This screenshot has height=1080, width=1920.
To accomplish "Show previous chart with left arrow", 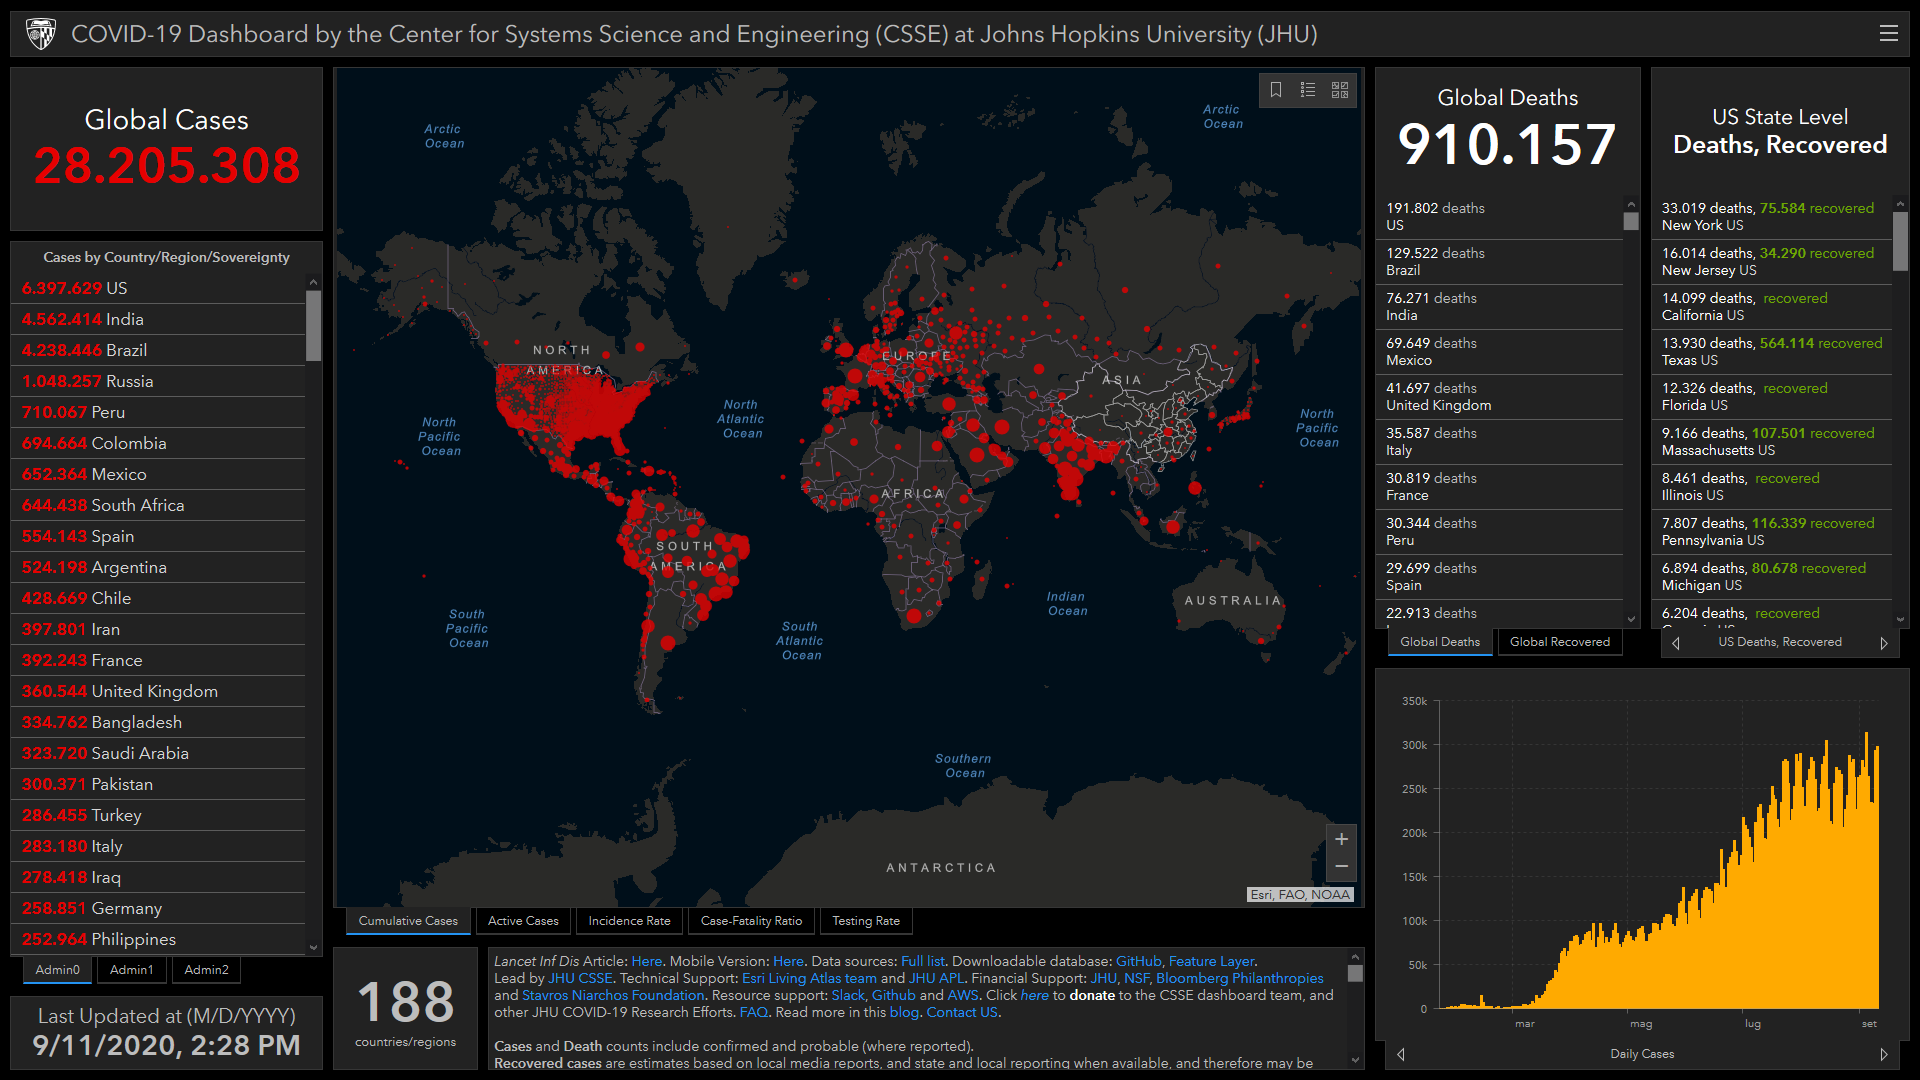I will [x=1401, y=1054].
